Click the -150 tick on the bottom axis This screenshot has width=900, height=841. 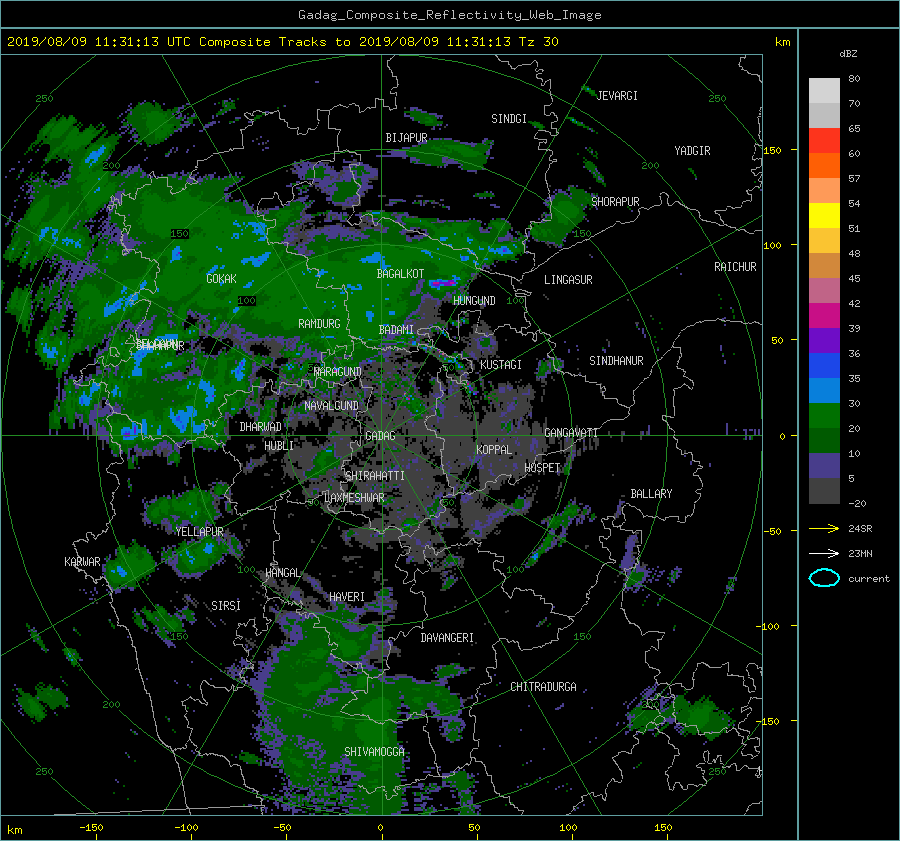click(91, 828)
